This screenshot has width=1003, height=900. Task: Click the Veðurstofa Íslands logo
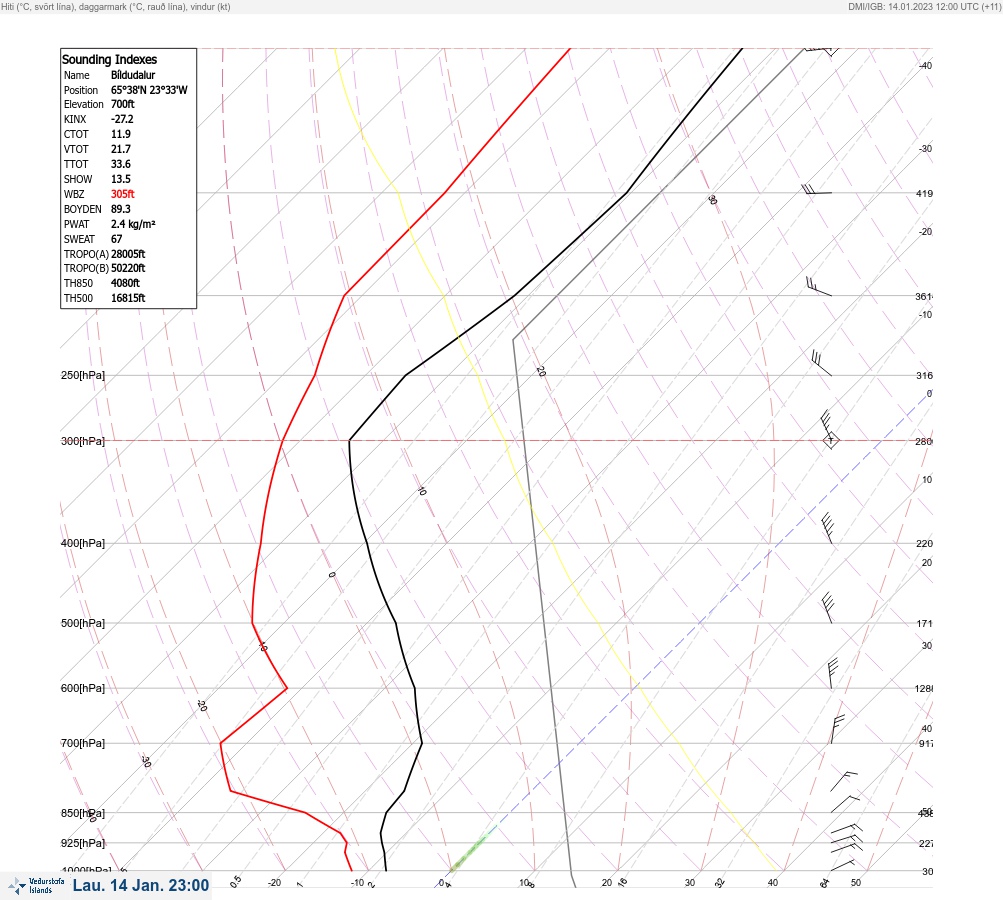[36, 885]
